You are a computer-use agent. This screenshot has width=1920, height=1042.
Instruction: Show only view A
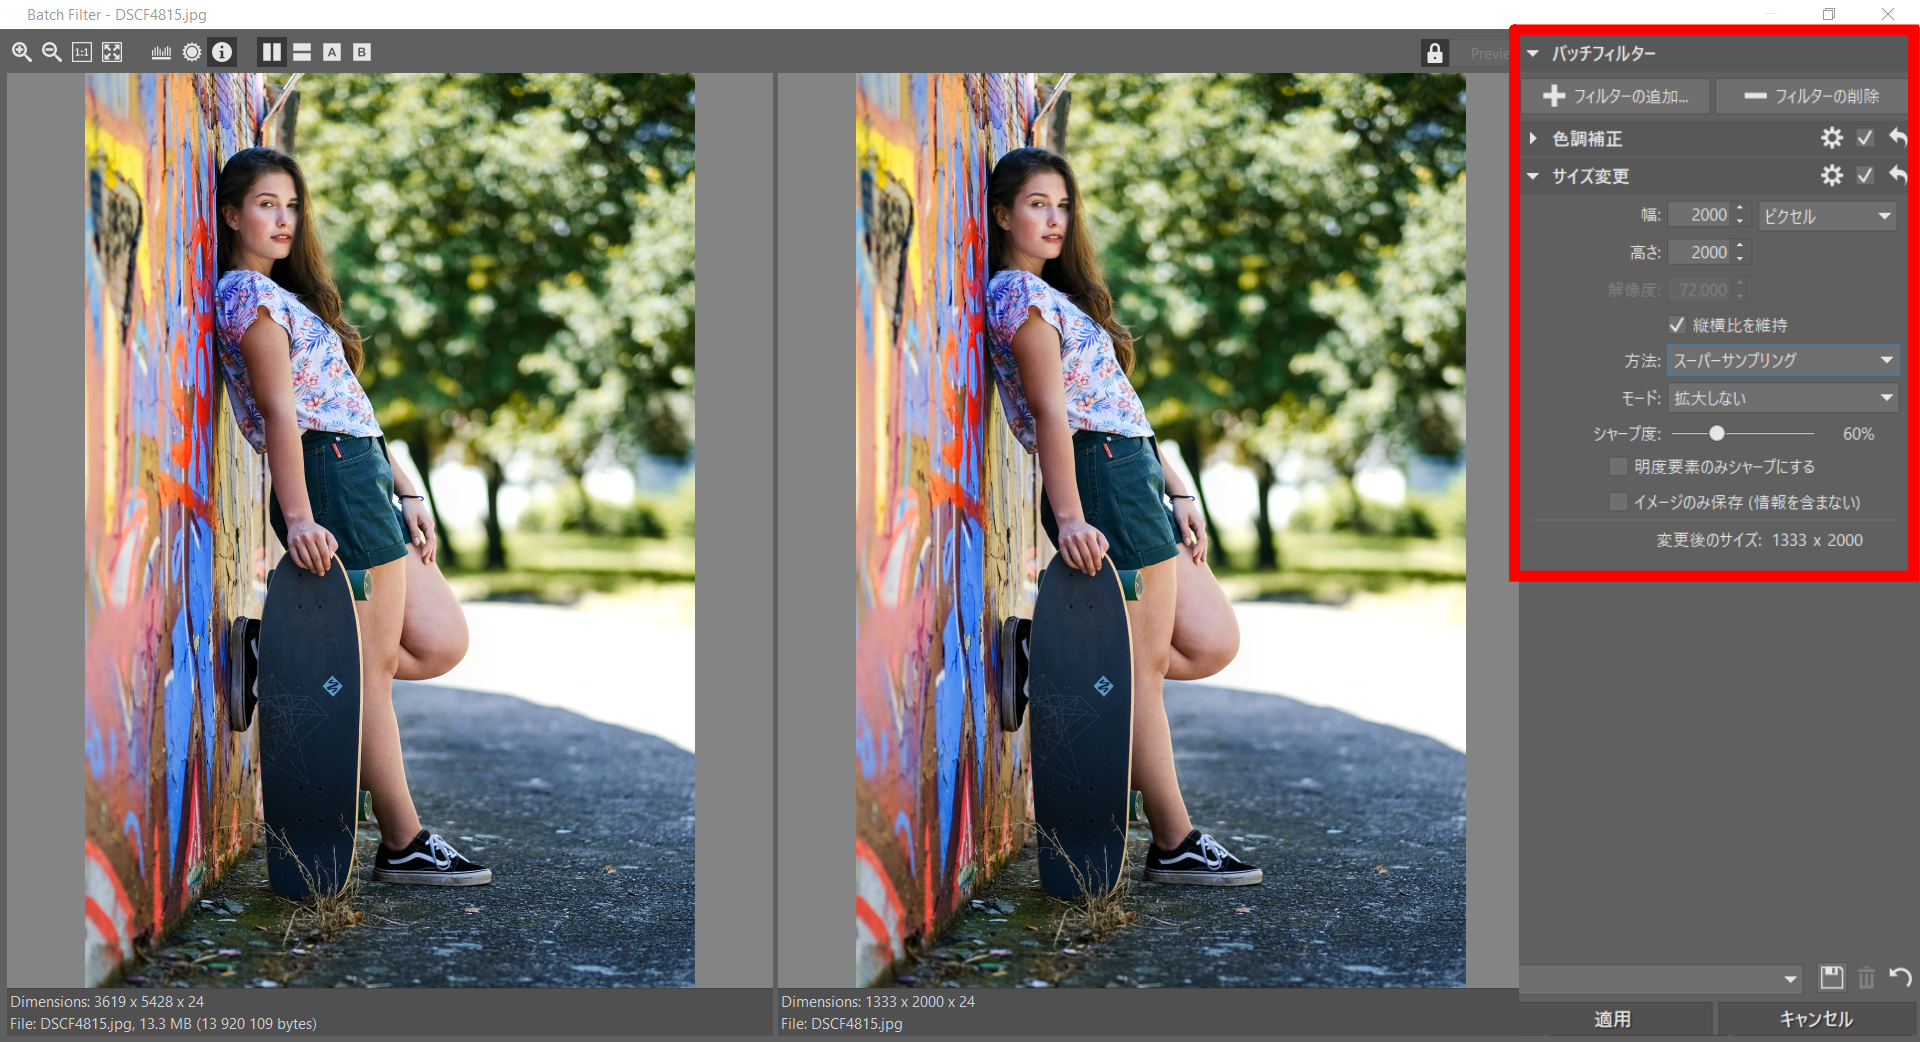[332, 52]
